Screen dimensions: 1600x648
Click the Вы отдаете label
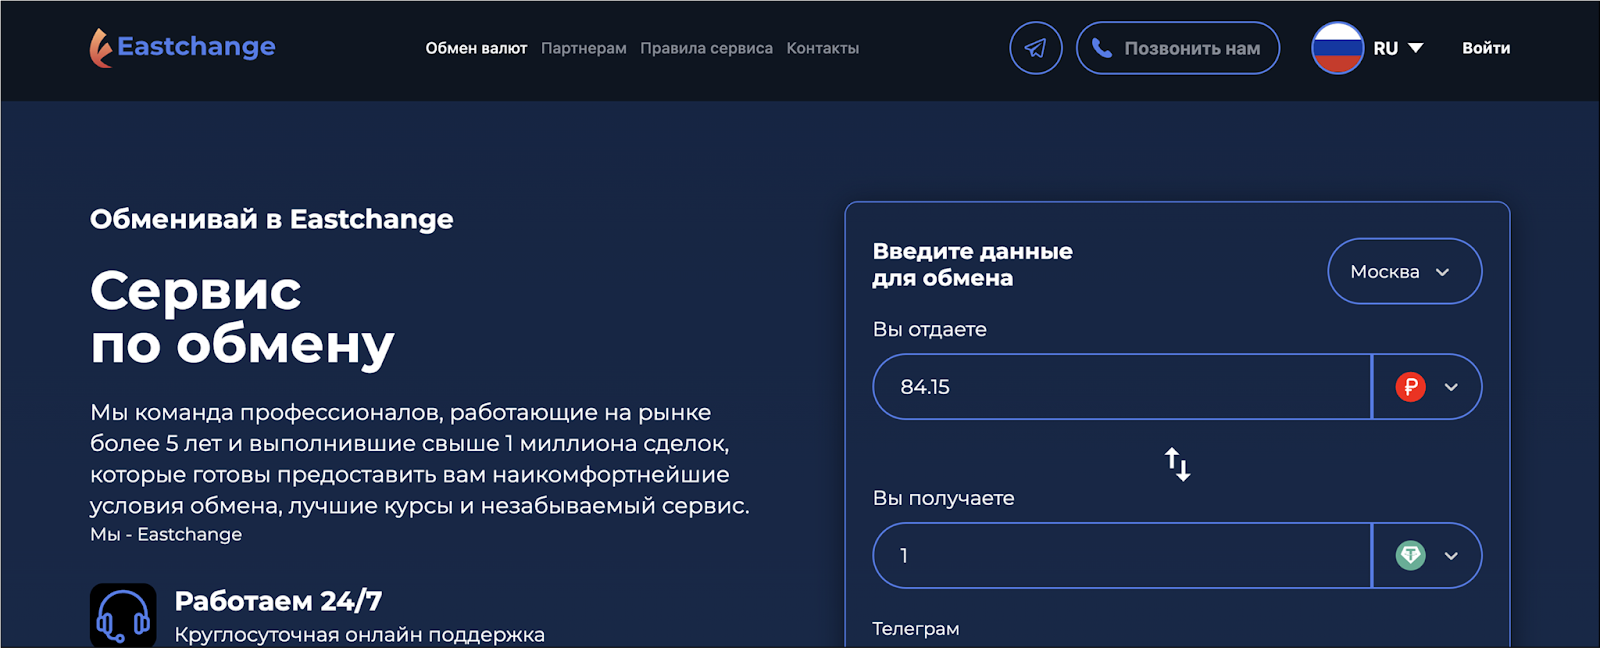[x=930, y=330]
